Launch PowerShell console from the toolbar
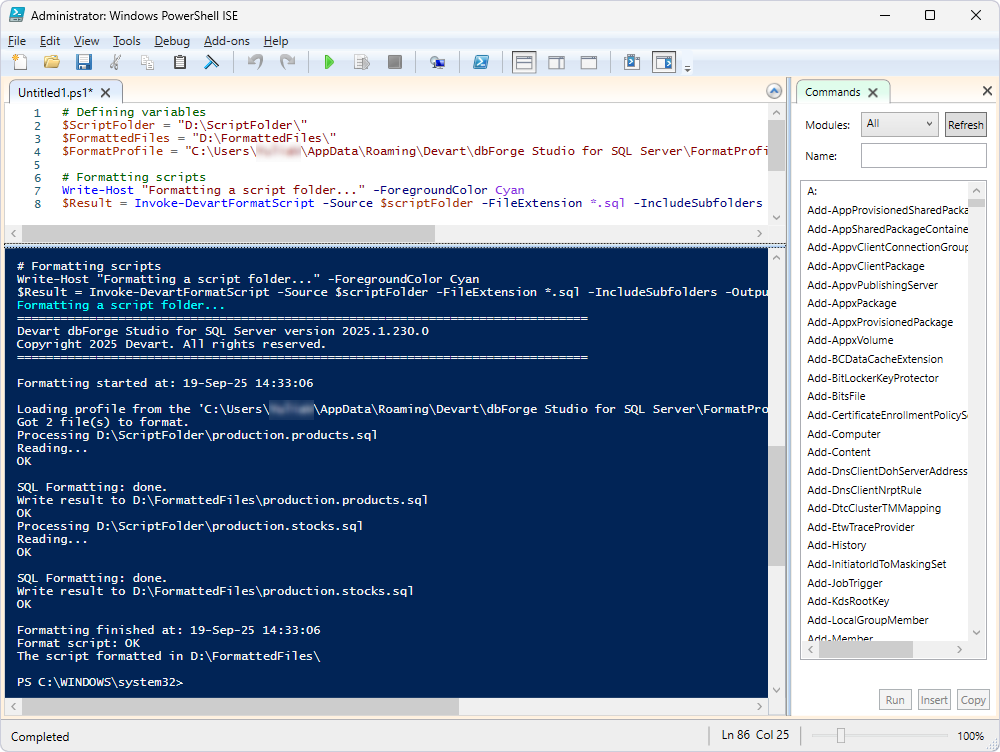The height and width of the screenshot is (752, 1000). [480, 62]
